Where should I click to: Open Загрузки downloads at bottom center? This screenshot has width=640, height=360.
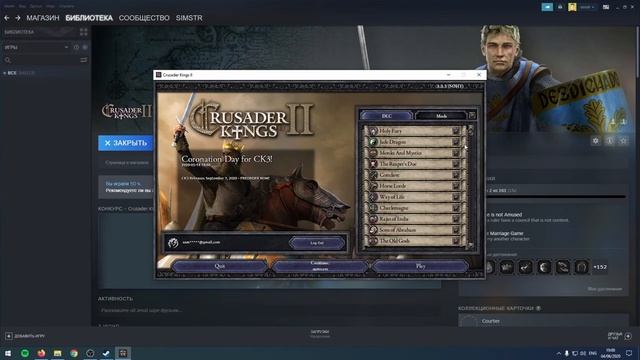click(x=320, y=334)
